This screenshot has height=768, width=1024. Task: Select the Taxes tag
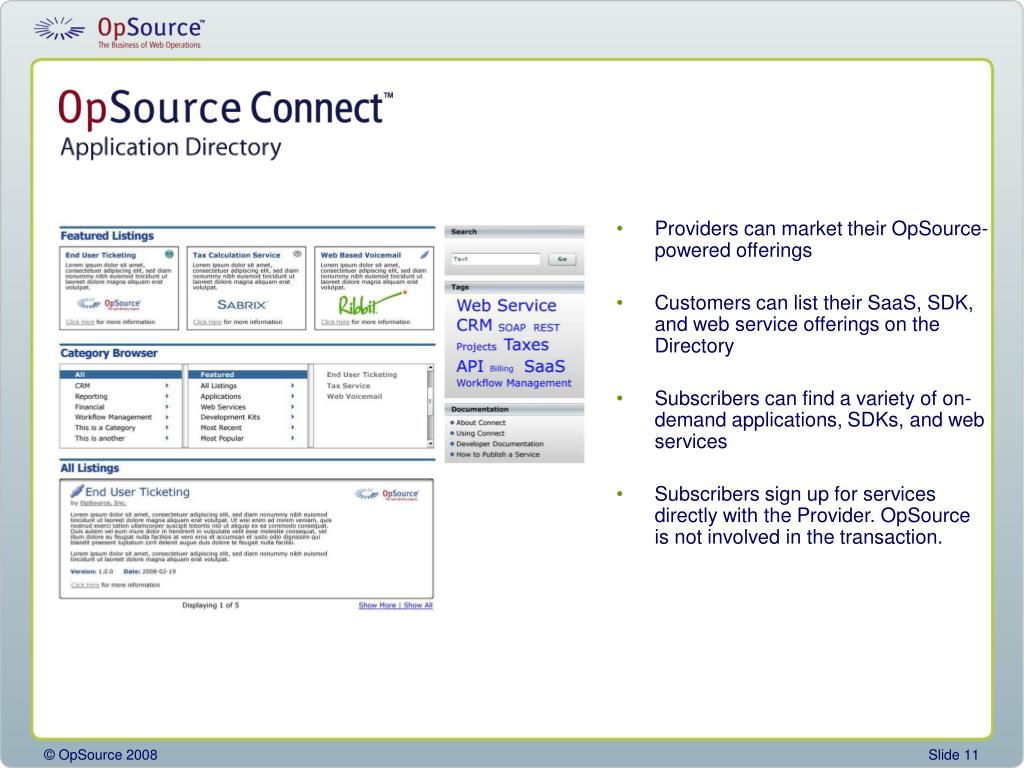pos(526,345)
